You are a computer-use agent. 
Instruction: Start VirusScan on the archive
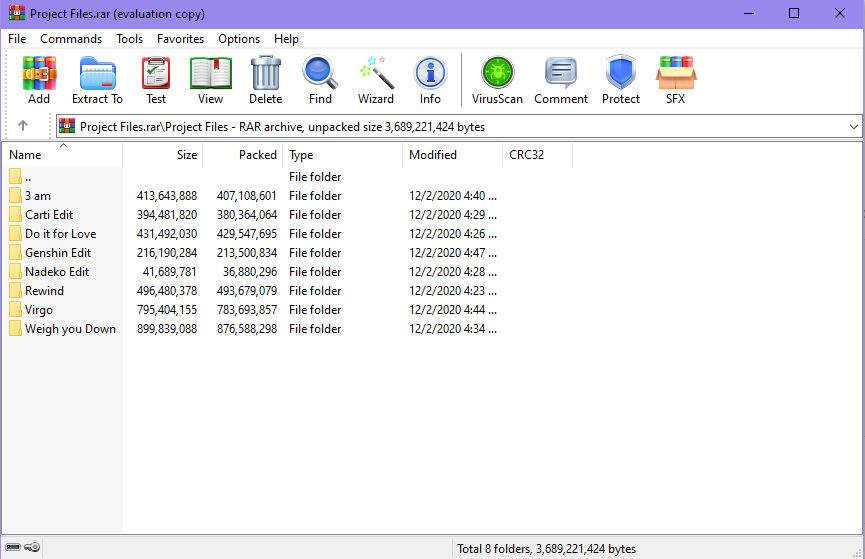(498, 73)
